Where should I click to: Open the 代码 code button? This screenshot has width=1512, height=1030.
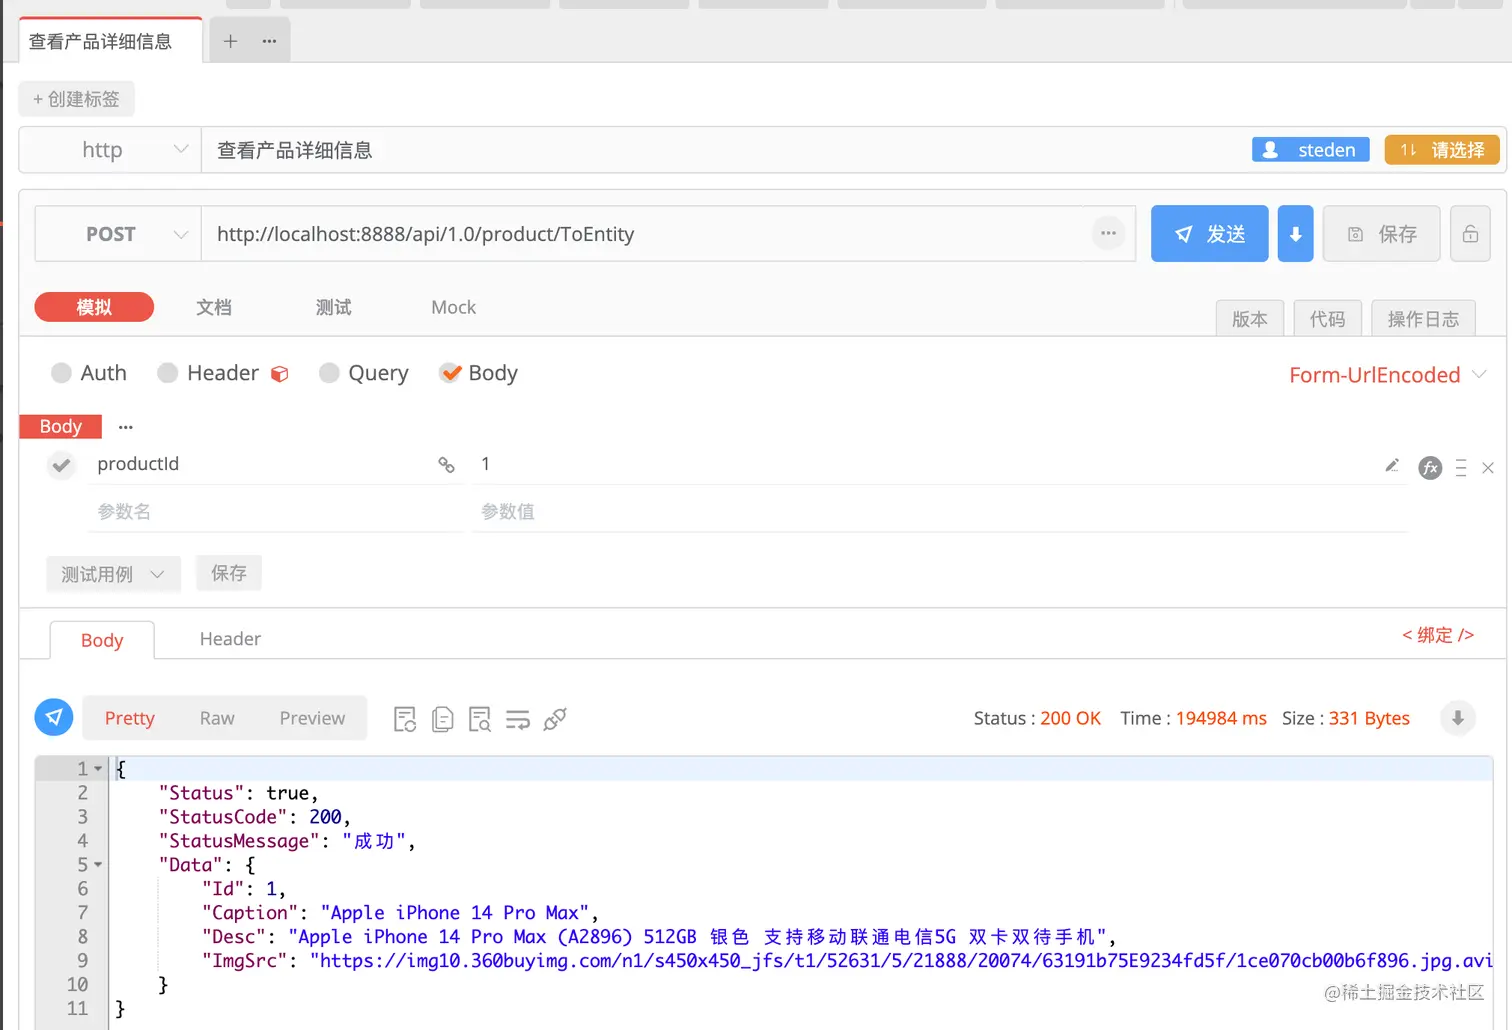(1328, 318)
